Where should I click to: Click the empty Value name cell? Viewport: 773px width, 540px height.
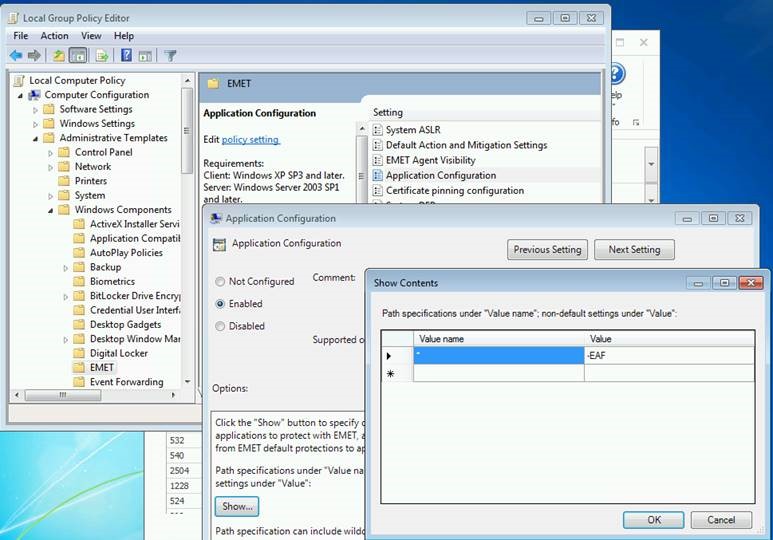pos(498,374)
